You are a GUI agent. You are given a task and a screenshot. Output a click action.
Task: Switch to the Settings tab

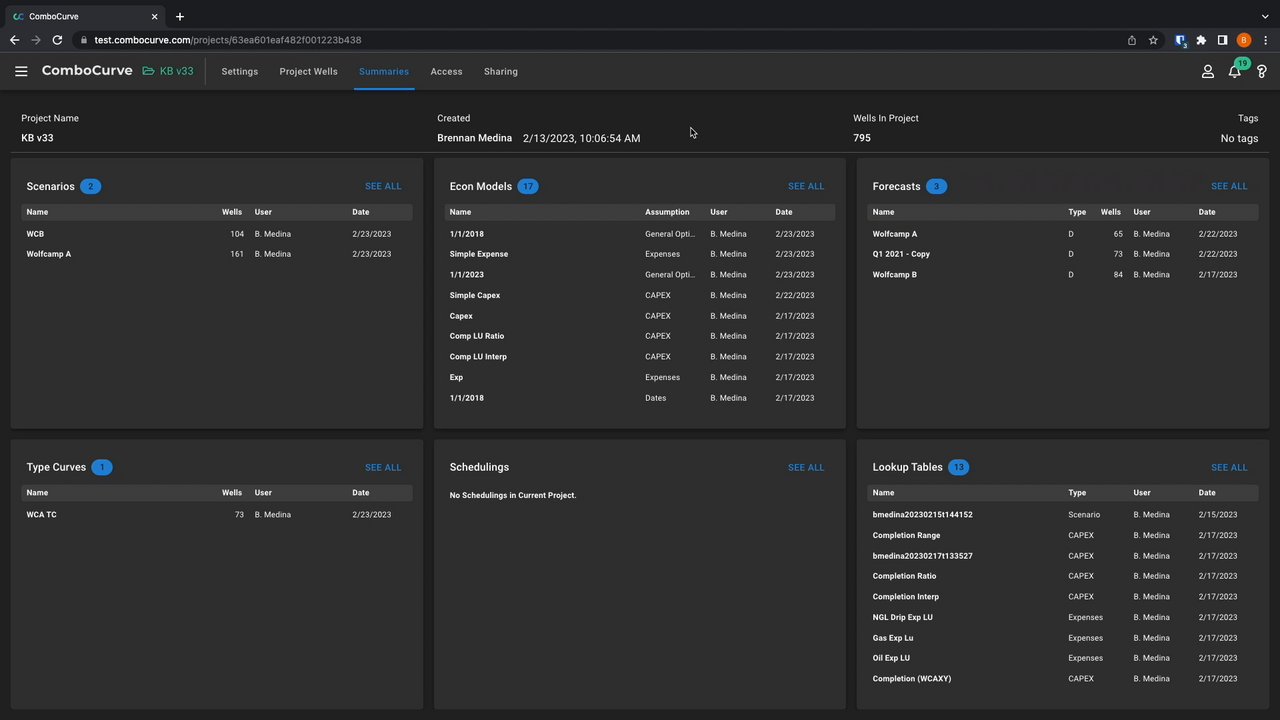(239, 72)
